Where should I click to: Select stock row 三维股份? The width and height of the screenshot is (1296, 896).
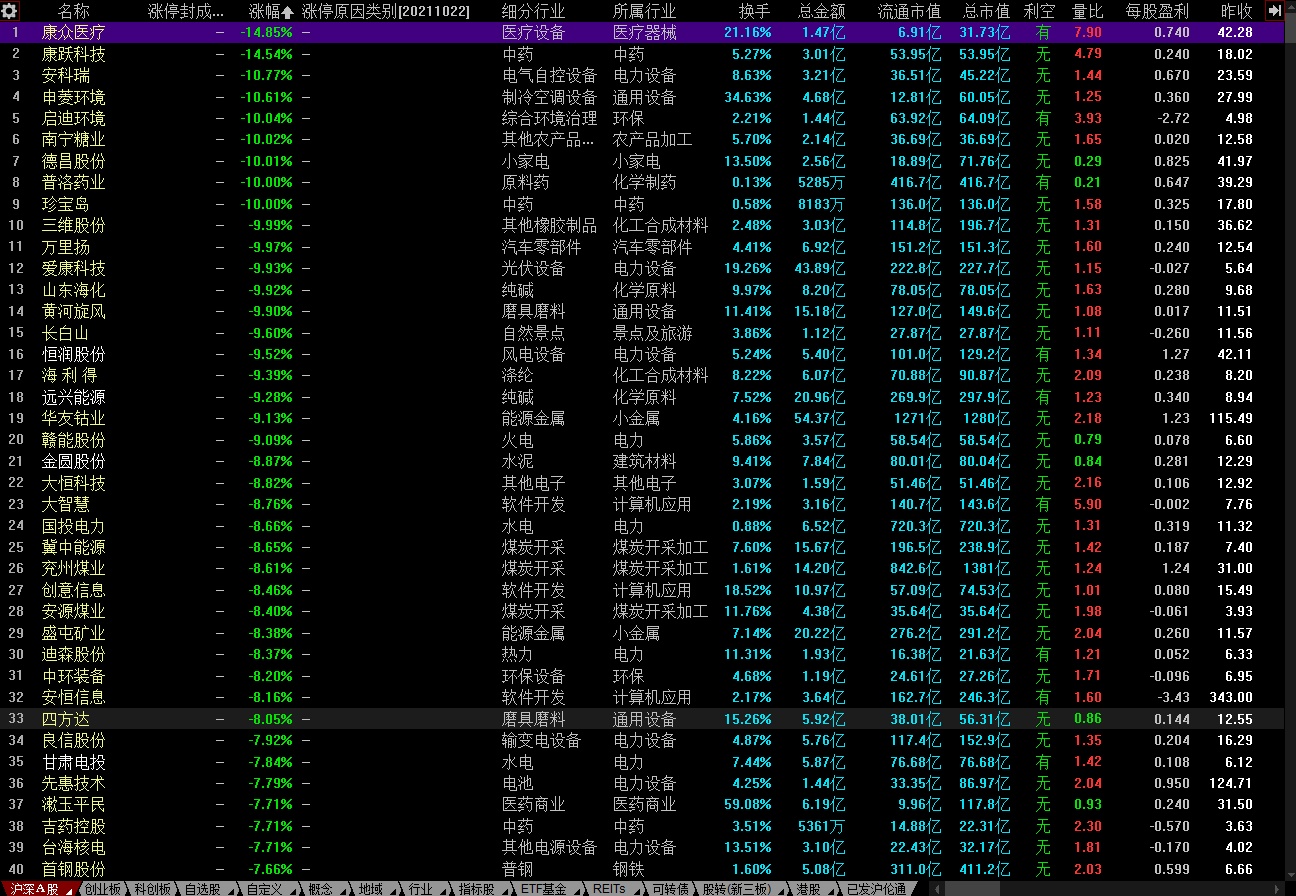tap(642, 225)
